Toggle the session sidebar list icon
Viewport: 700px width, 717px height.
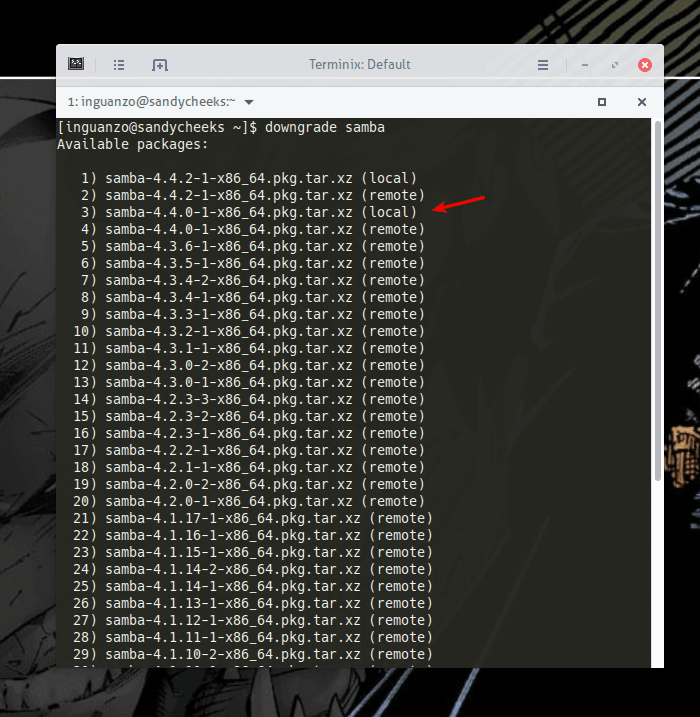point(119,65)
